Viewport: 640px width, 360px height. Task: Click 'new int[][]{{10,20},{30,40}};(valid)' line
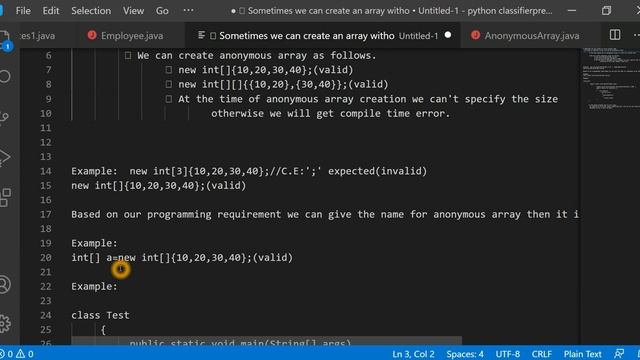pyautogui.click(x=283, y=84)
